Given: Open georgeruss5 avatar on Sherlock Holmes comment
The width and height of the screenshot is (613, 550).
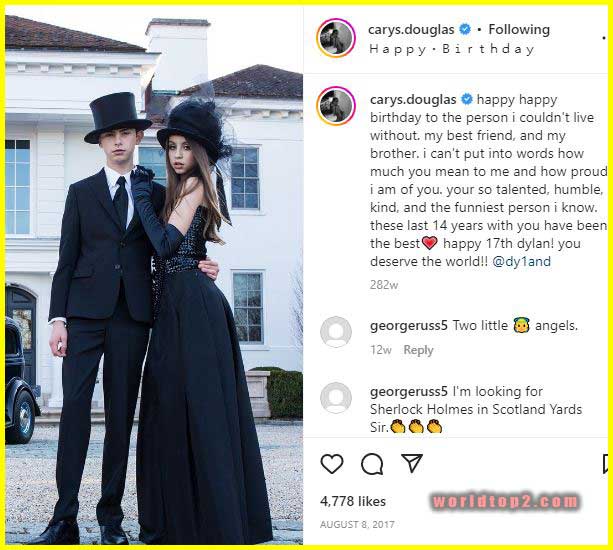Looking at the screenshot, I should [x=336, y=398].
